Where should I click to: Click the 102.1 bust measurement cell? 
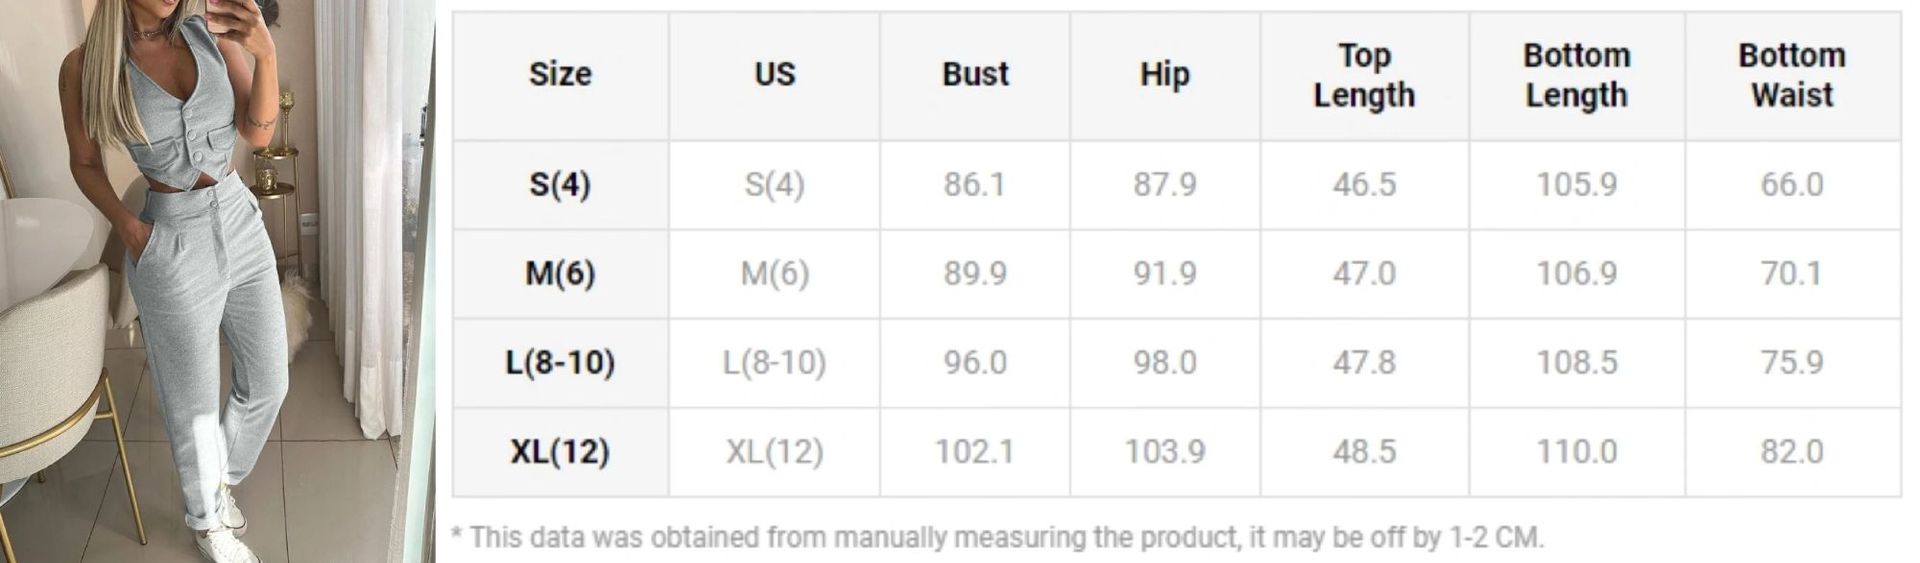tap(975, 452)
